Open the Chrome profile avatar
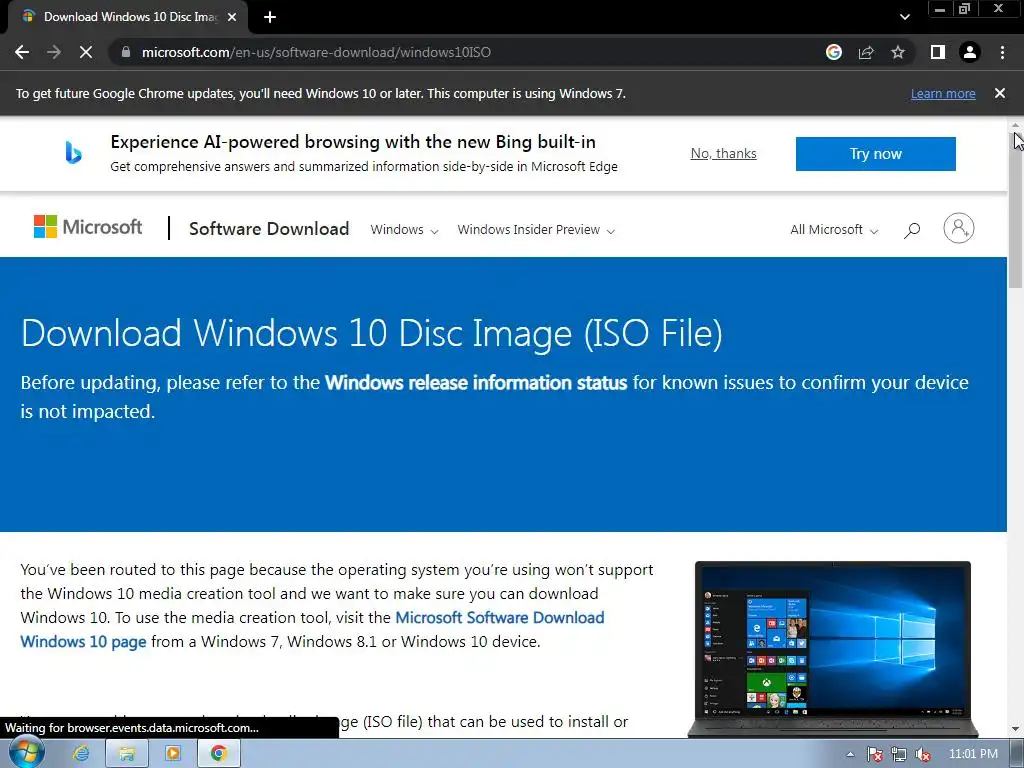The image size is (1024, 768). pyautogui.click(x=970, y=52)
